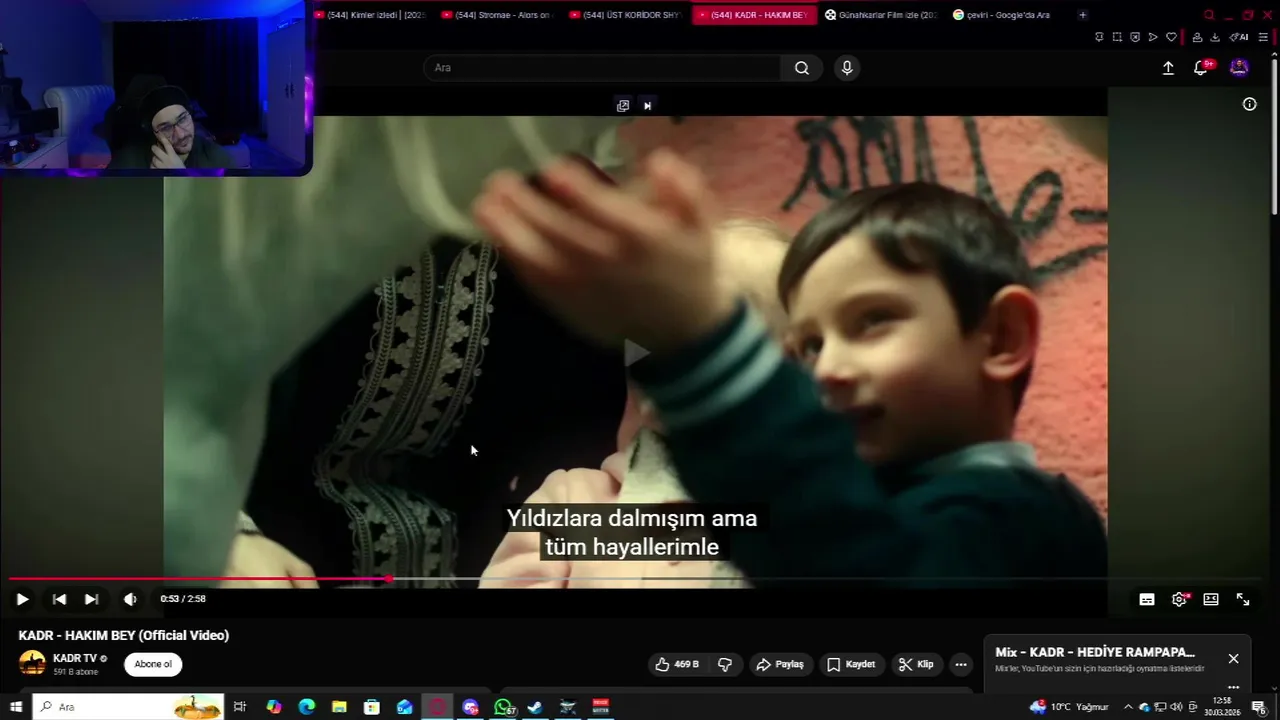Open the Mix - KADR playlist title

(1095, 652)
